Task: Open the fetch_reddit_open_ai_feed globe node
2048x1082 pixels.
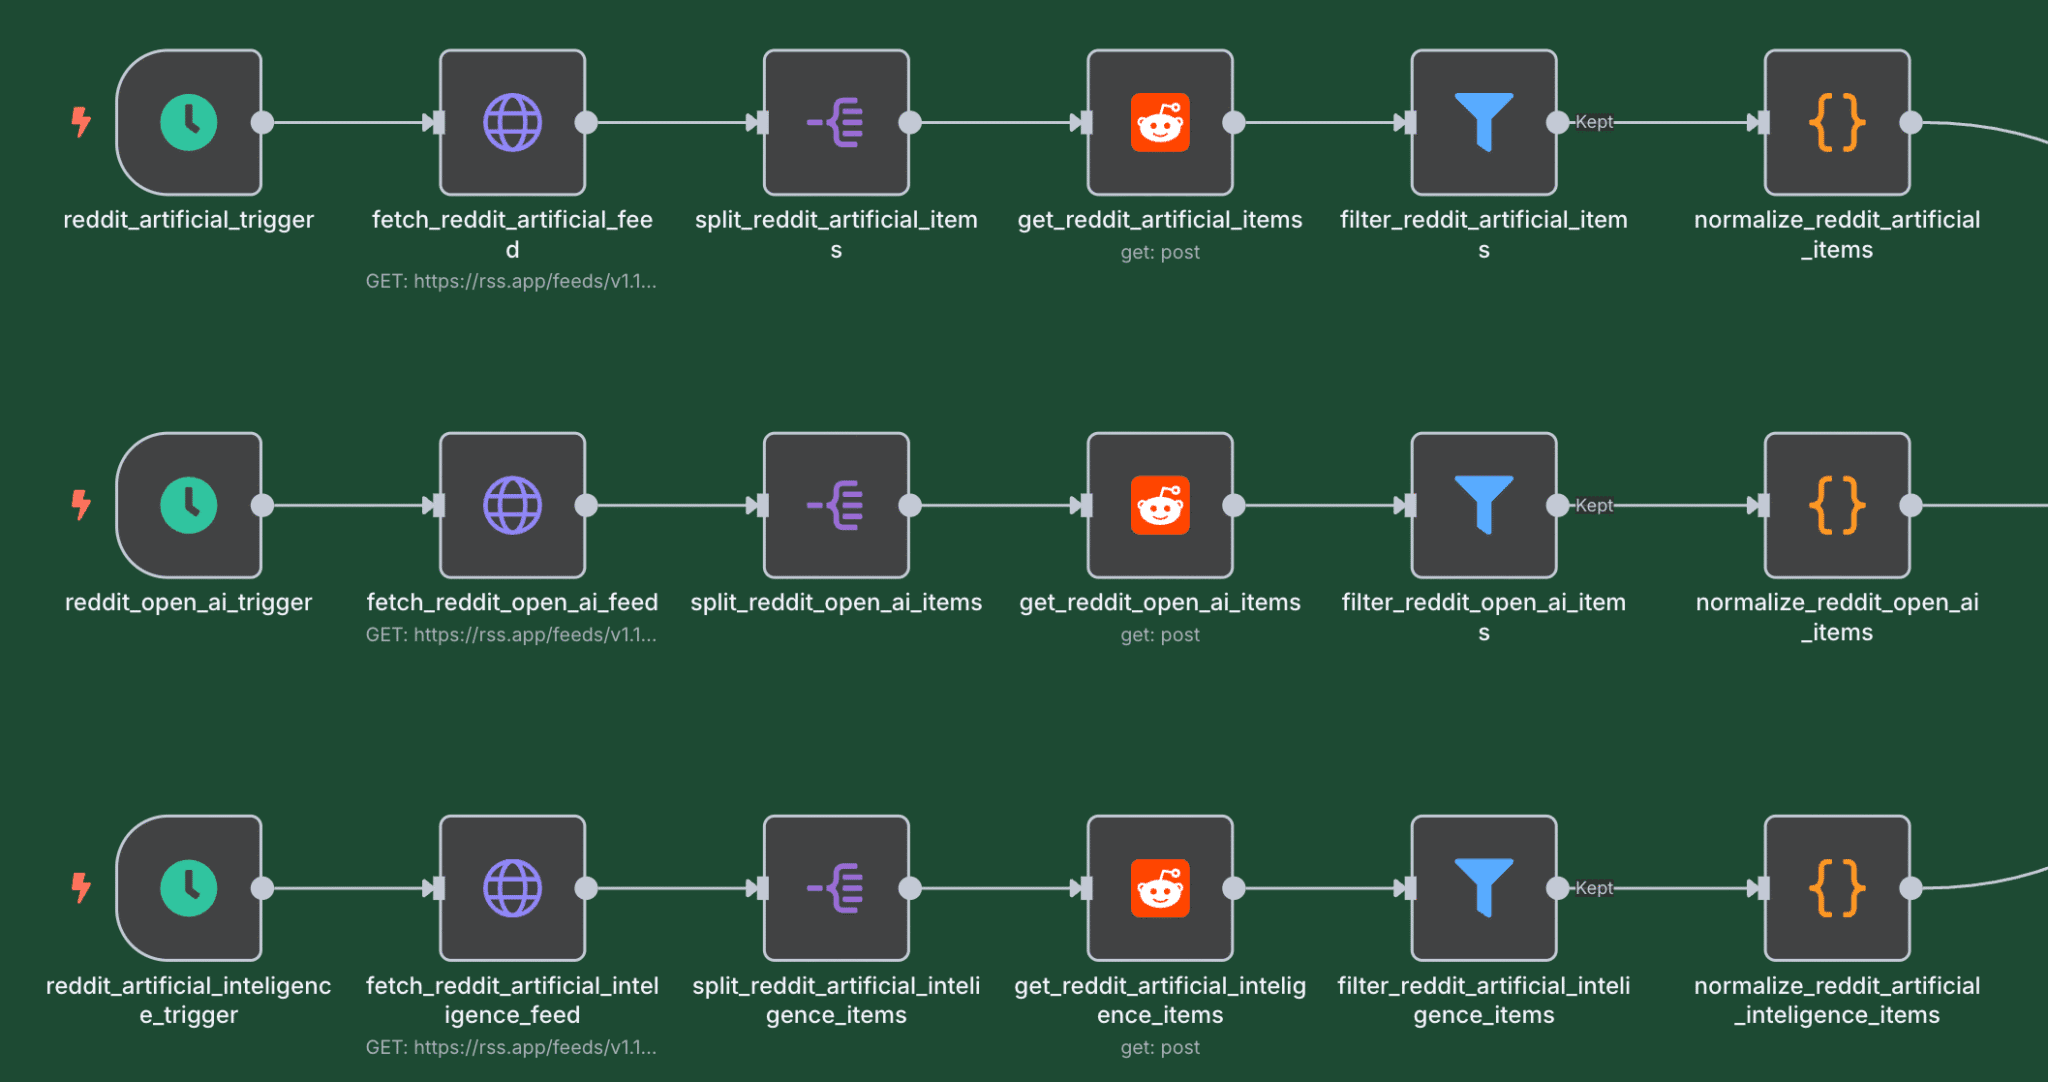Action: coord(512,505)
